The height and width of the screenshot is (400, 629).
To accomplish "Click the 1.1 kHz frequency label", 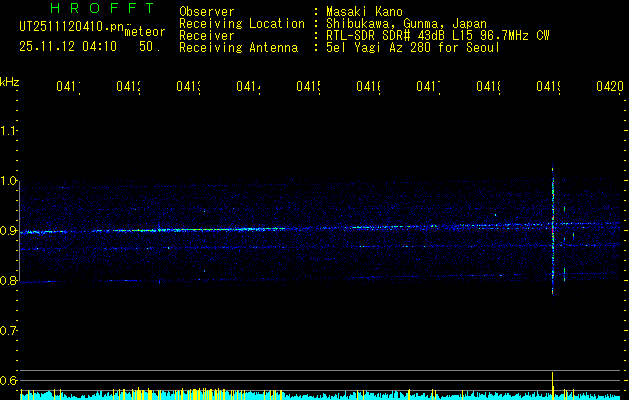I will pos(9,131).
